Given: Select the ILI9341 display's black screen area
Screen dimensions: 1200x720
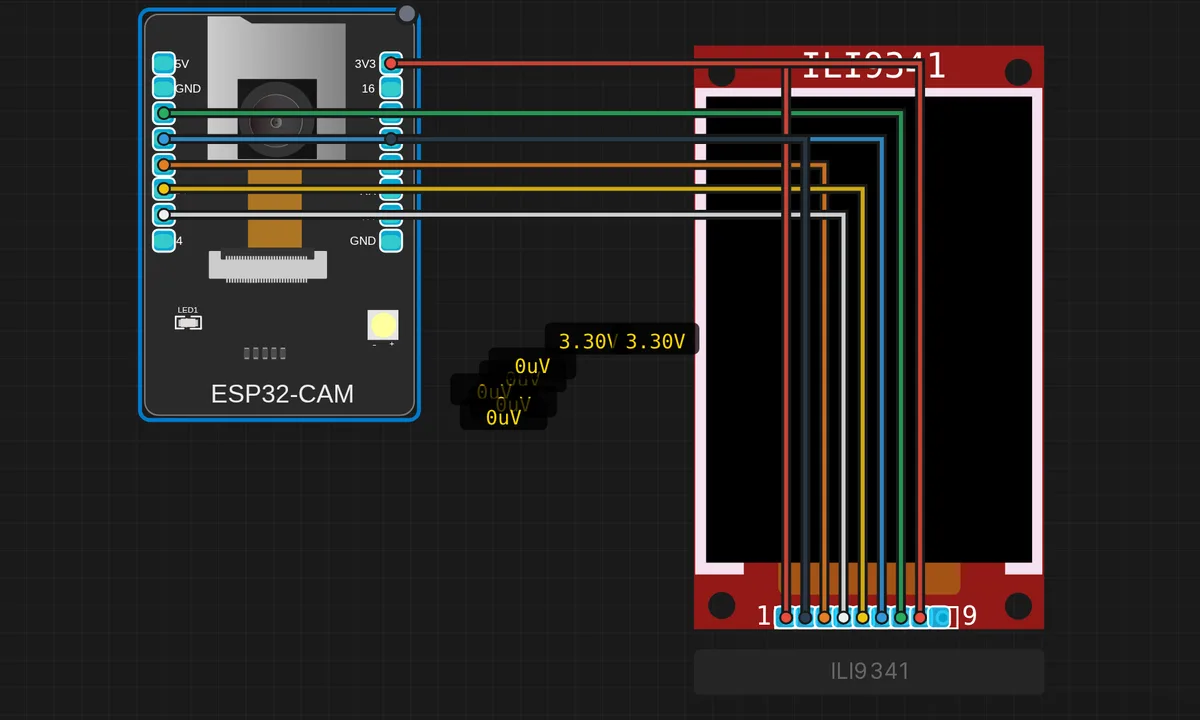Looking at the screenshot, I should (x=869, y=329).
